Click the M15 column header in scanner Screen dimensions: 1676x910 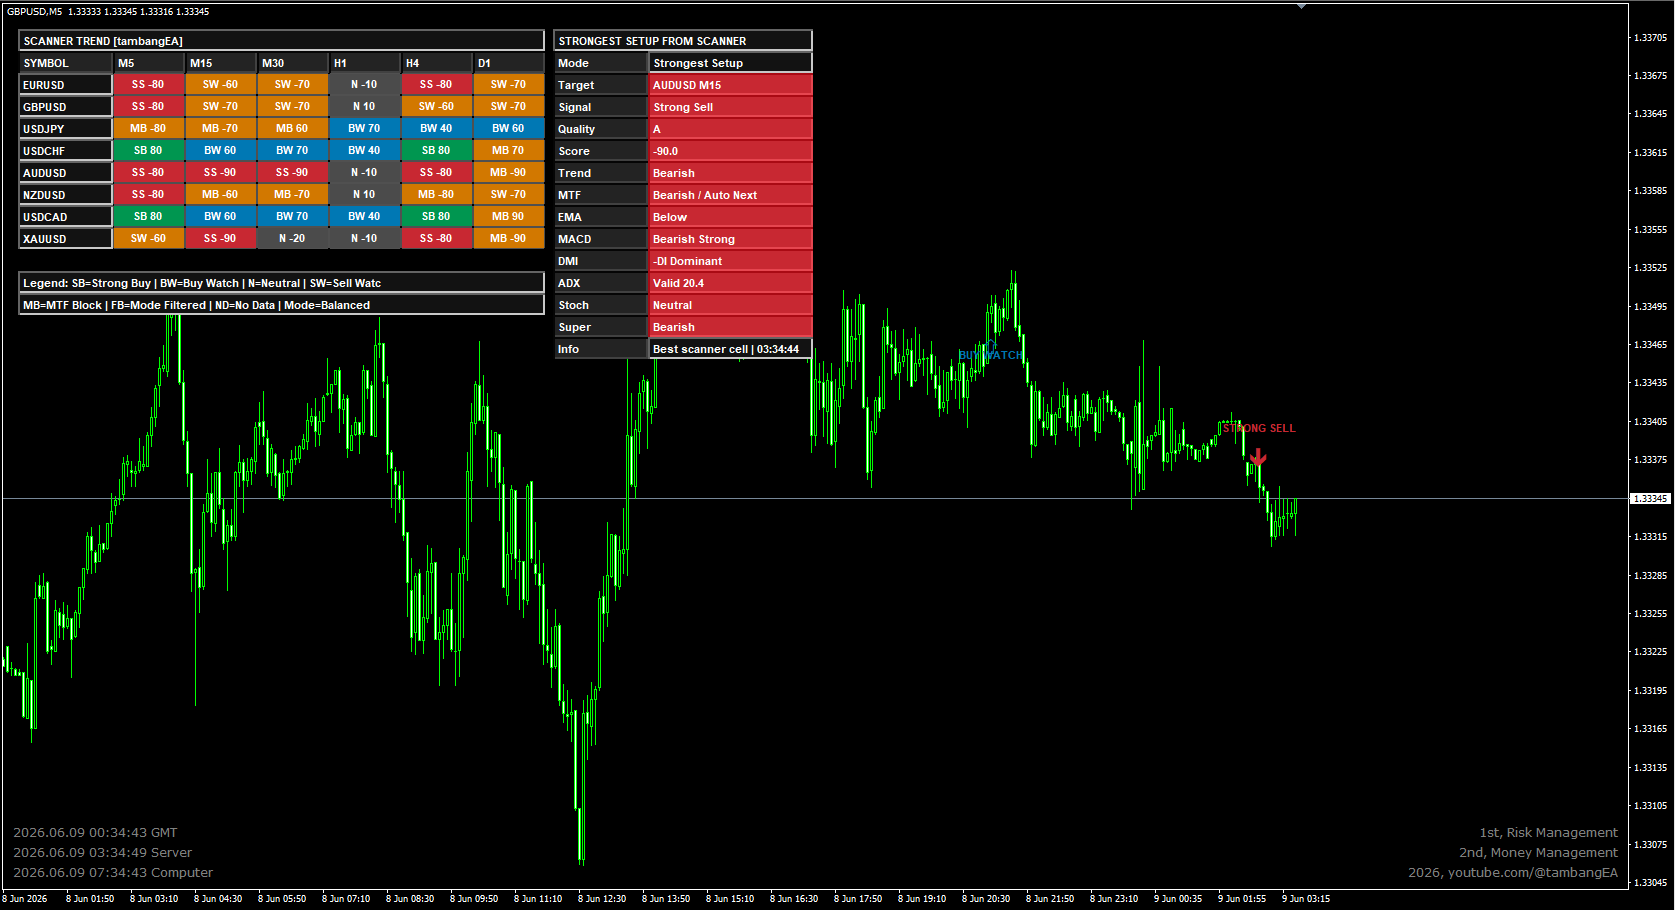pos(220,63)
